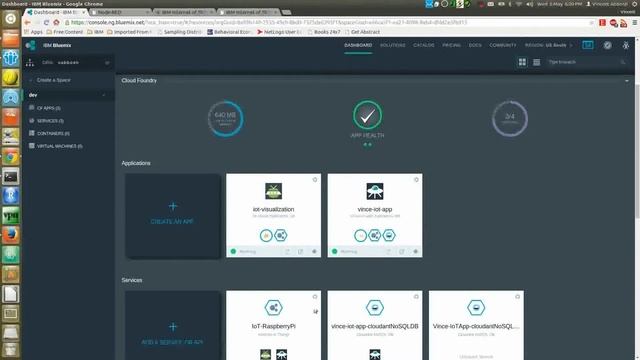Collapse the dev space section
Image resolution: width=640 pixels, height=360 pixels.
pos(104,95)
